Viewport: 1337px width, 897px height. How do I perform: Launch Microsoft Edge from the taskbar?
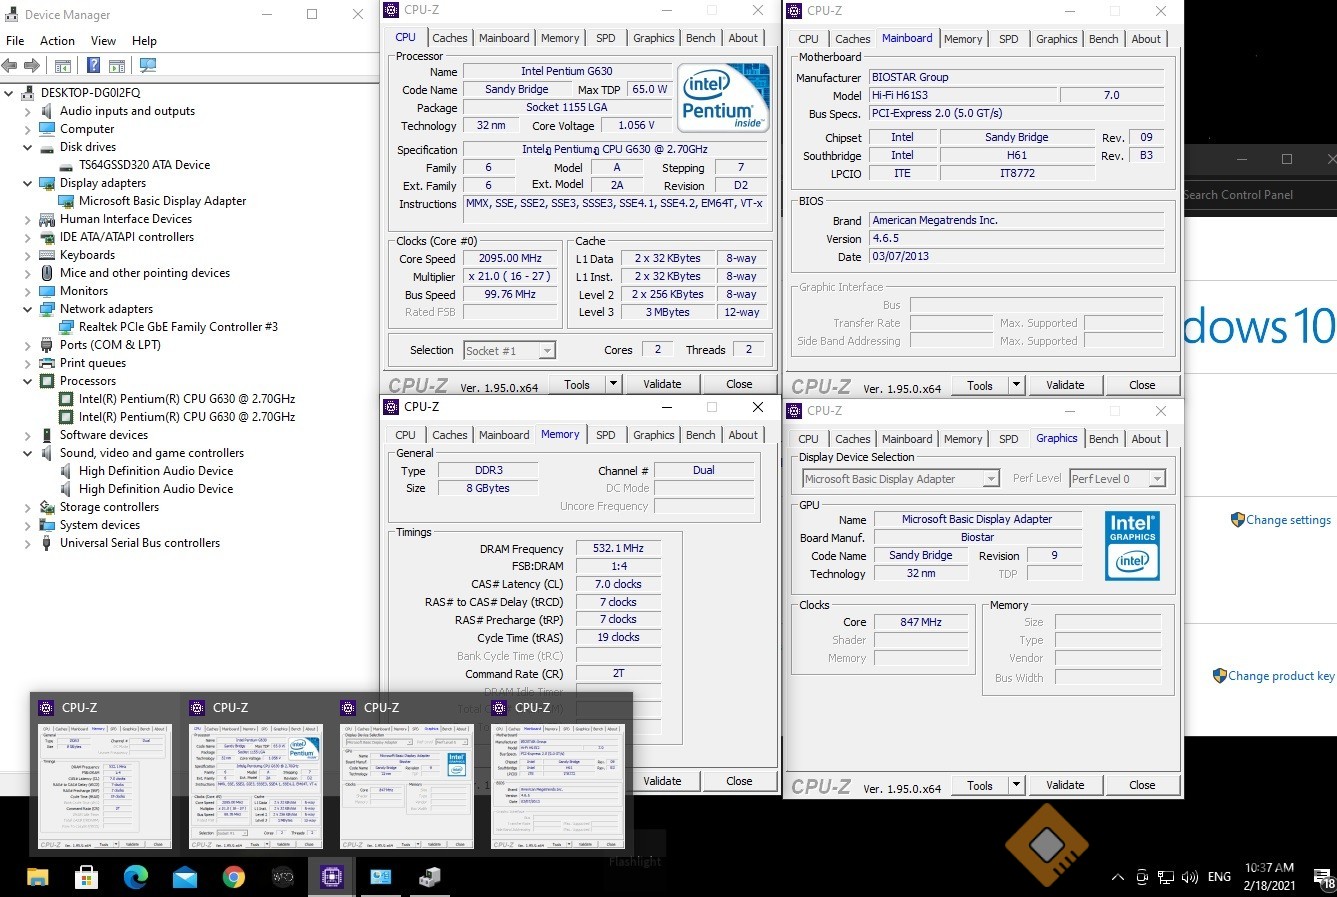(x=135, y=877)
